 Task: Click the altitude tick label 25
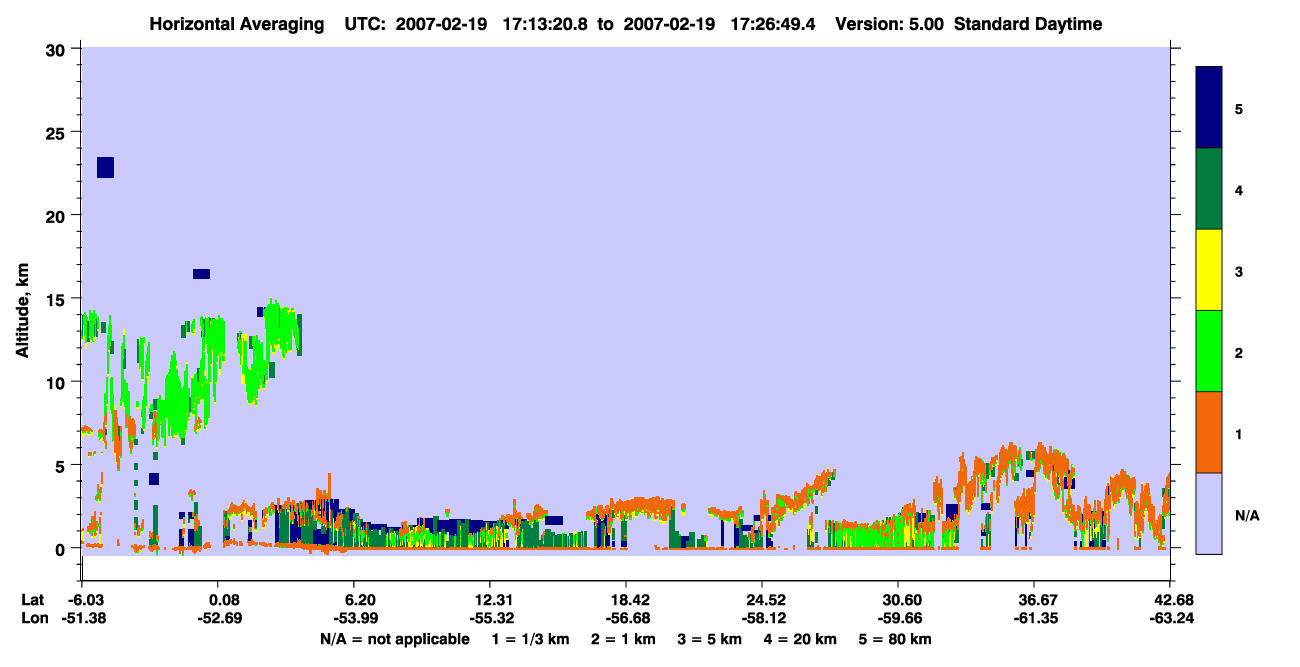[58, 132]
